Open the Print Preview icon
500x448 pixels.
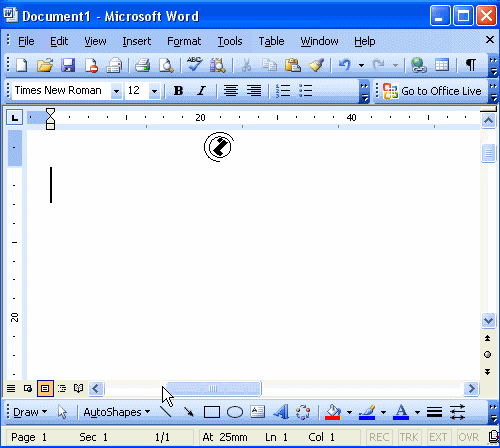166,65
